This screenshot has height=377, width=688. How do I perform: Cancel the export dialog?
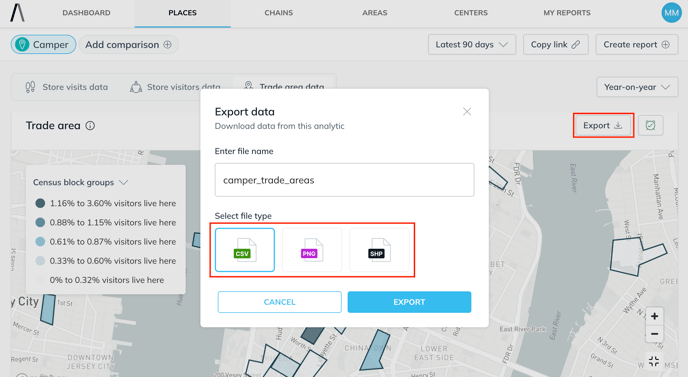click(280, 302)
